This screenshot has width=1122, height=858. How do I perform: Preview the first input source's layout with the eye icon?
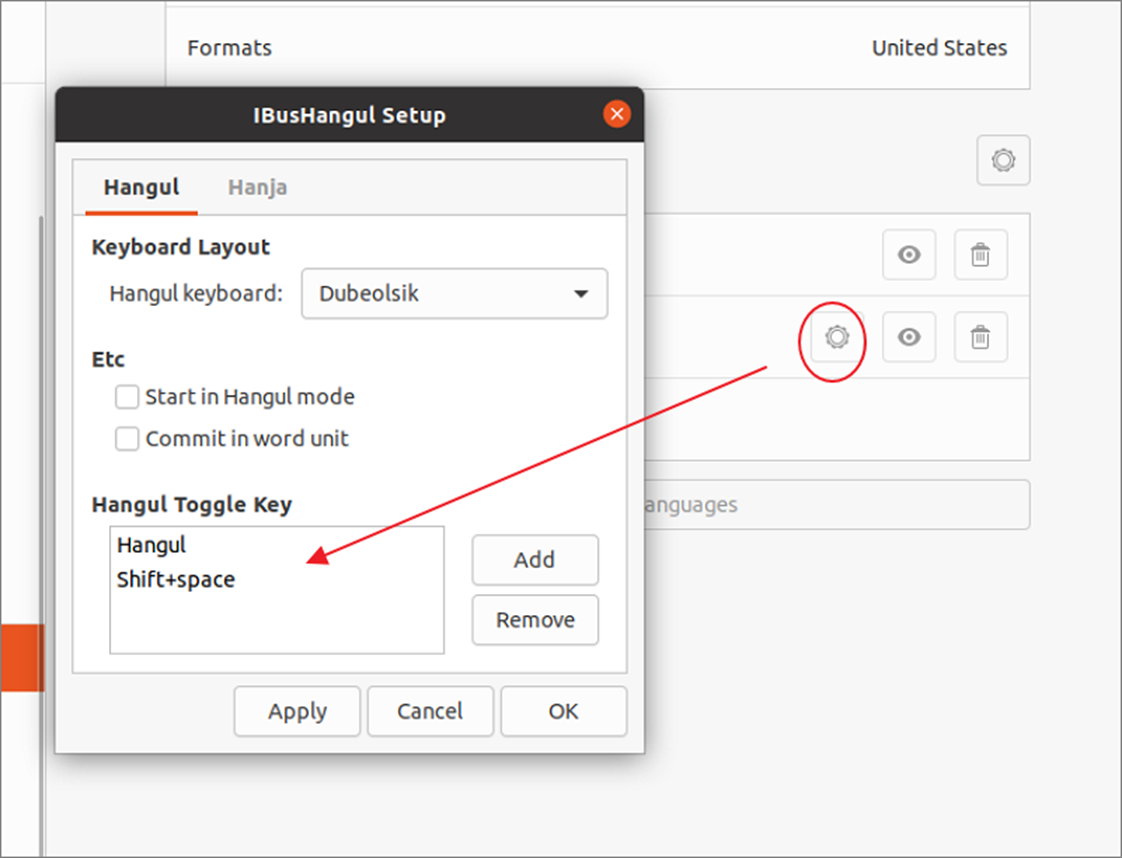[909, 255]
